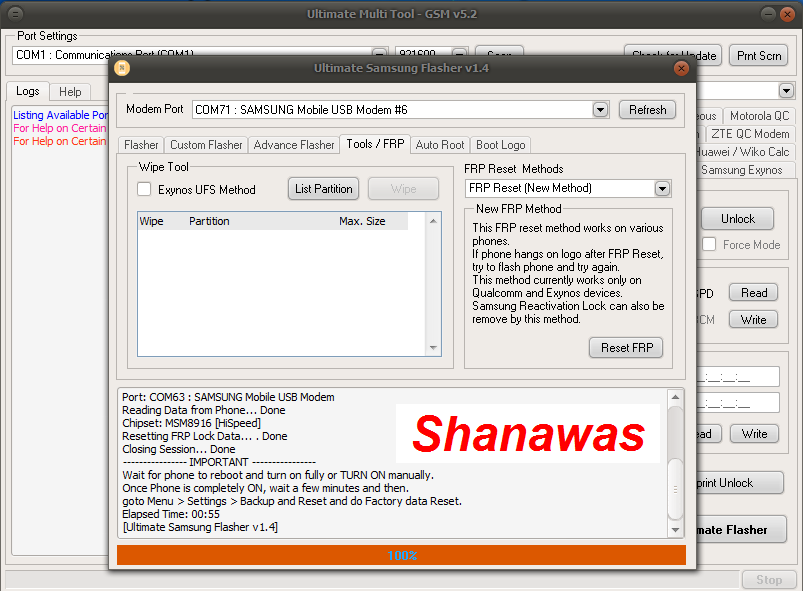
Task: Click the Reset FRP button
Action: click(627, 348)
